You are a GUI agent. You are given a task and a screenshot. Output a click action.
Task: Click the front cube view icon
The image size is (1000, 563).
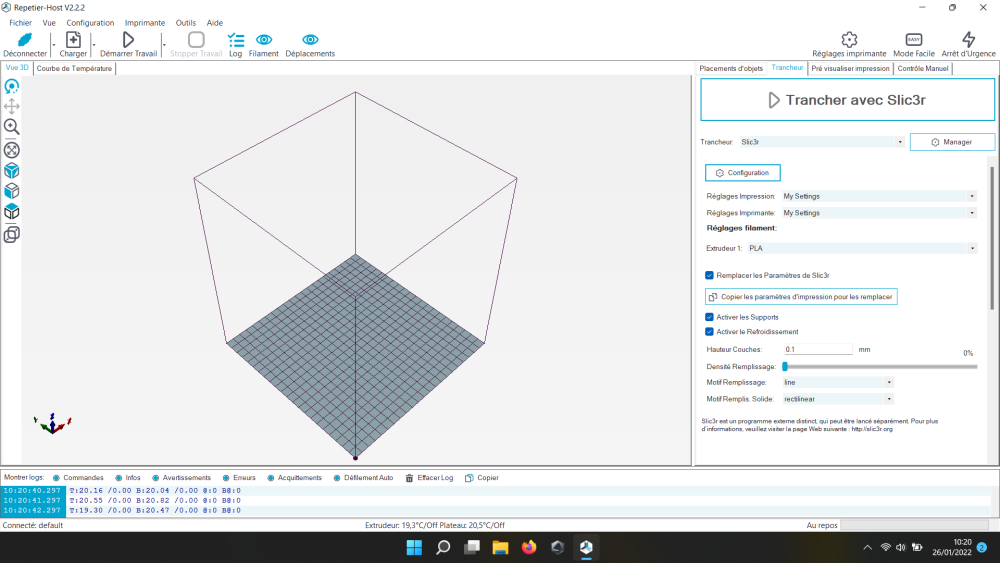(11, 191)
